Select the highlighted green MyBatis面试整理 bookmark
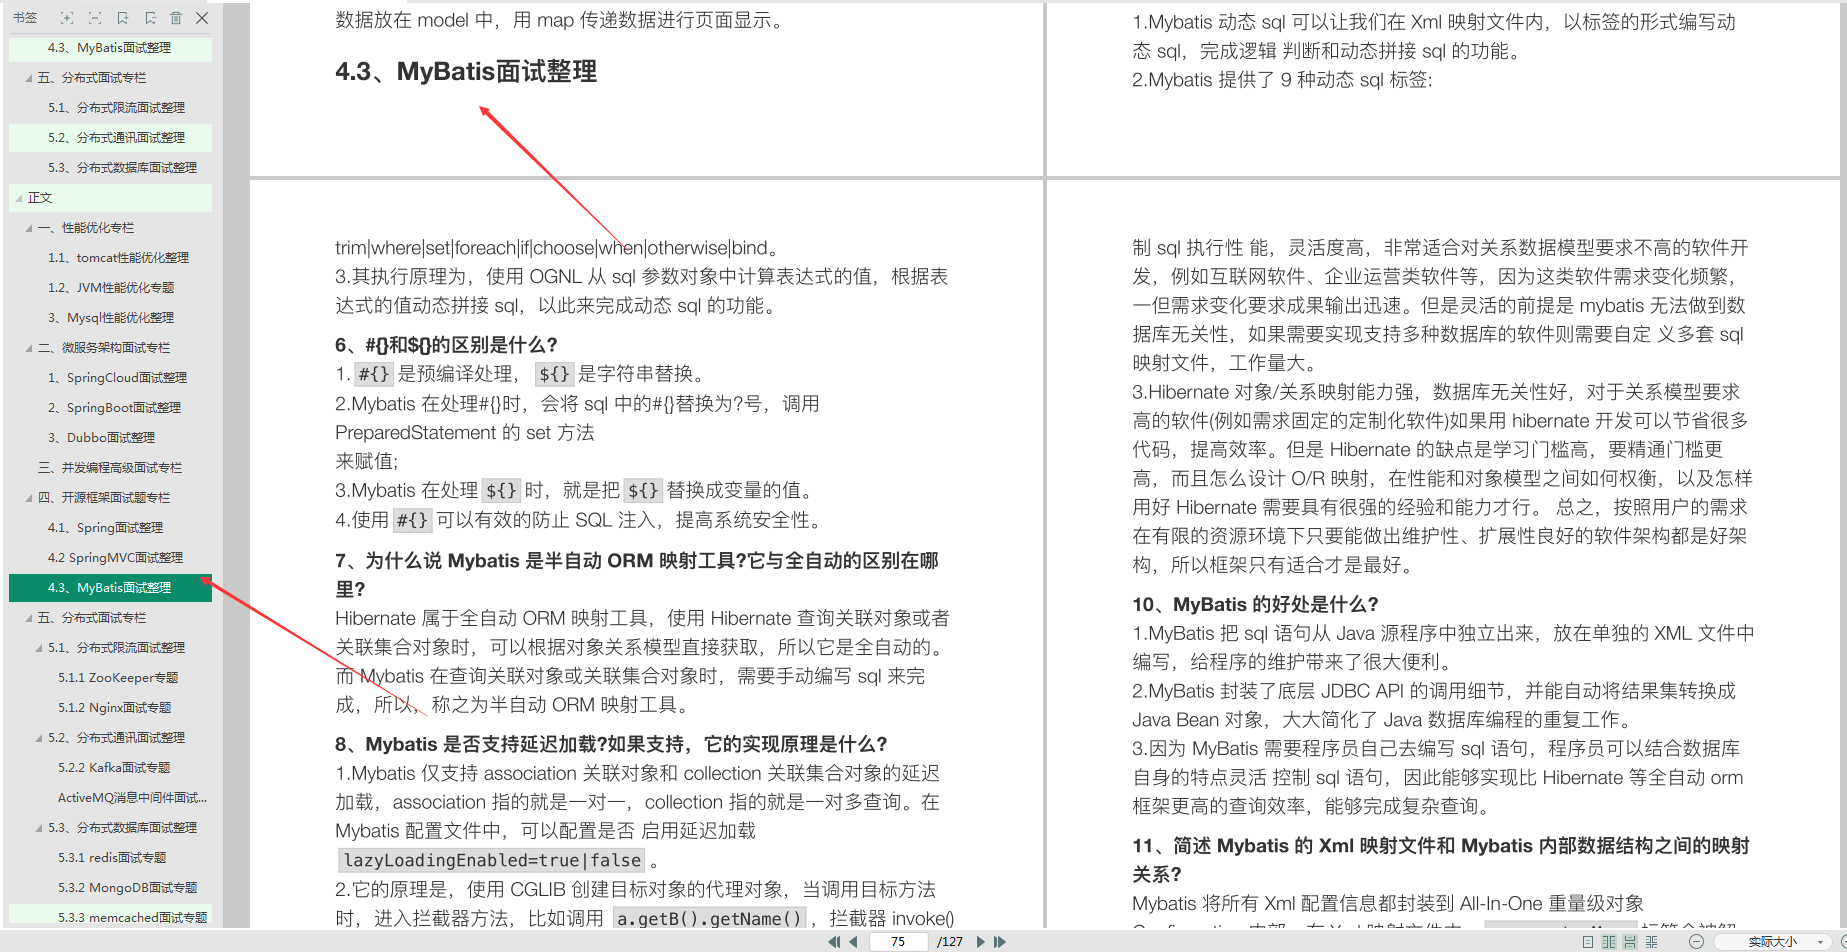 tap(110, 587)
